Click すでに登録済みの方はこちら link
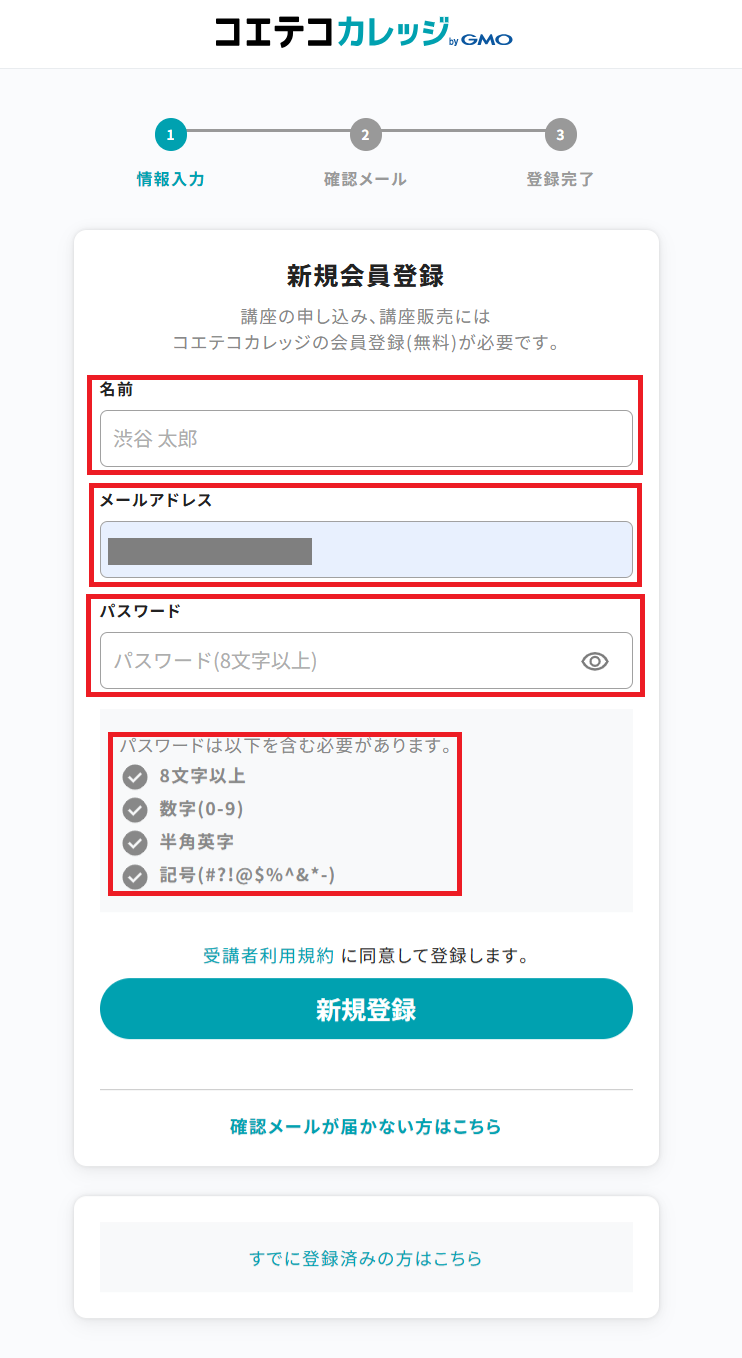Viewport: 742px width, 1358px height. coord(366,1258)
